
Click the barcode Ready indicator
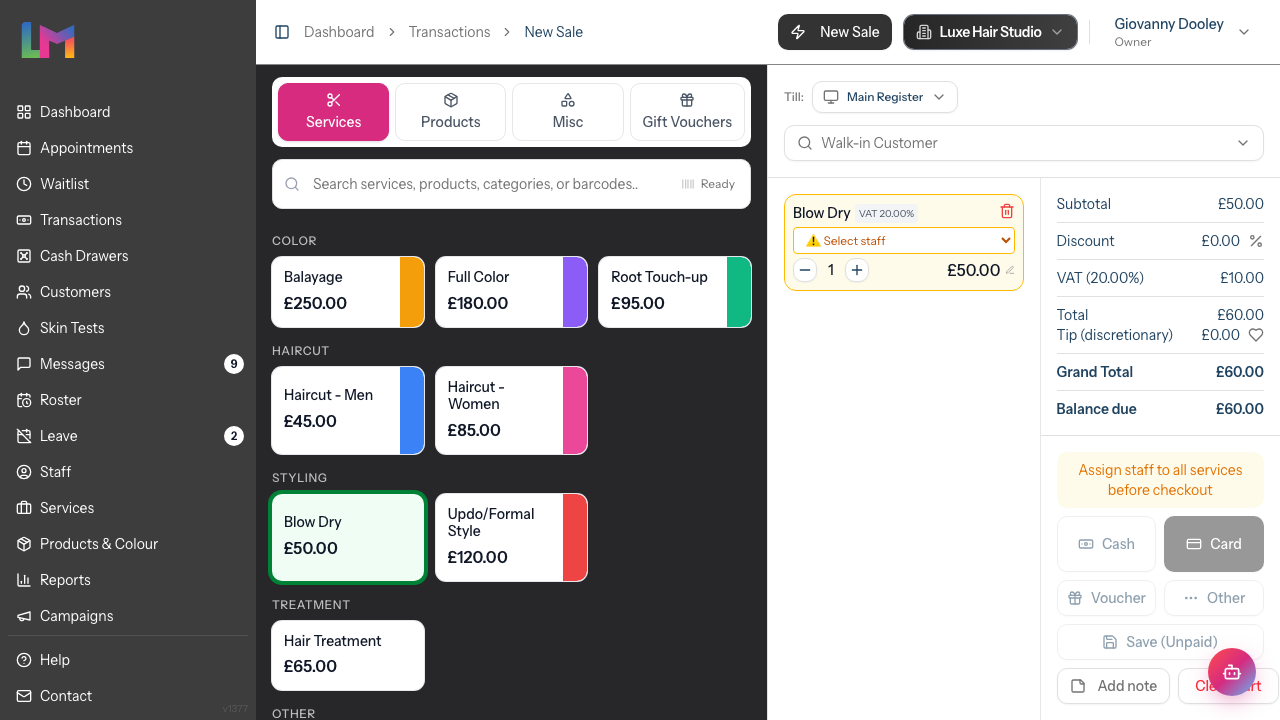708,184
